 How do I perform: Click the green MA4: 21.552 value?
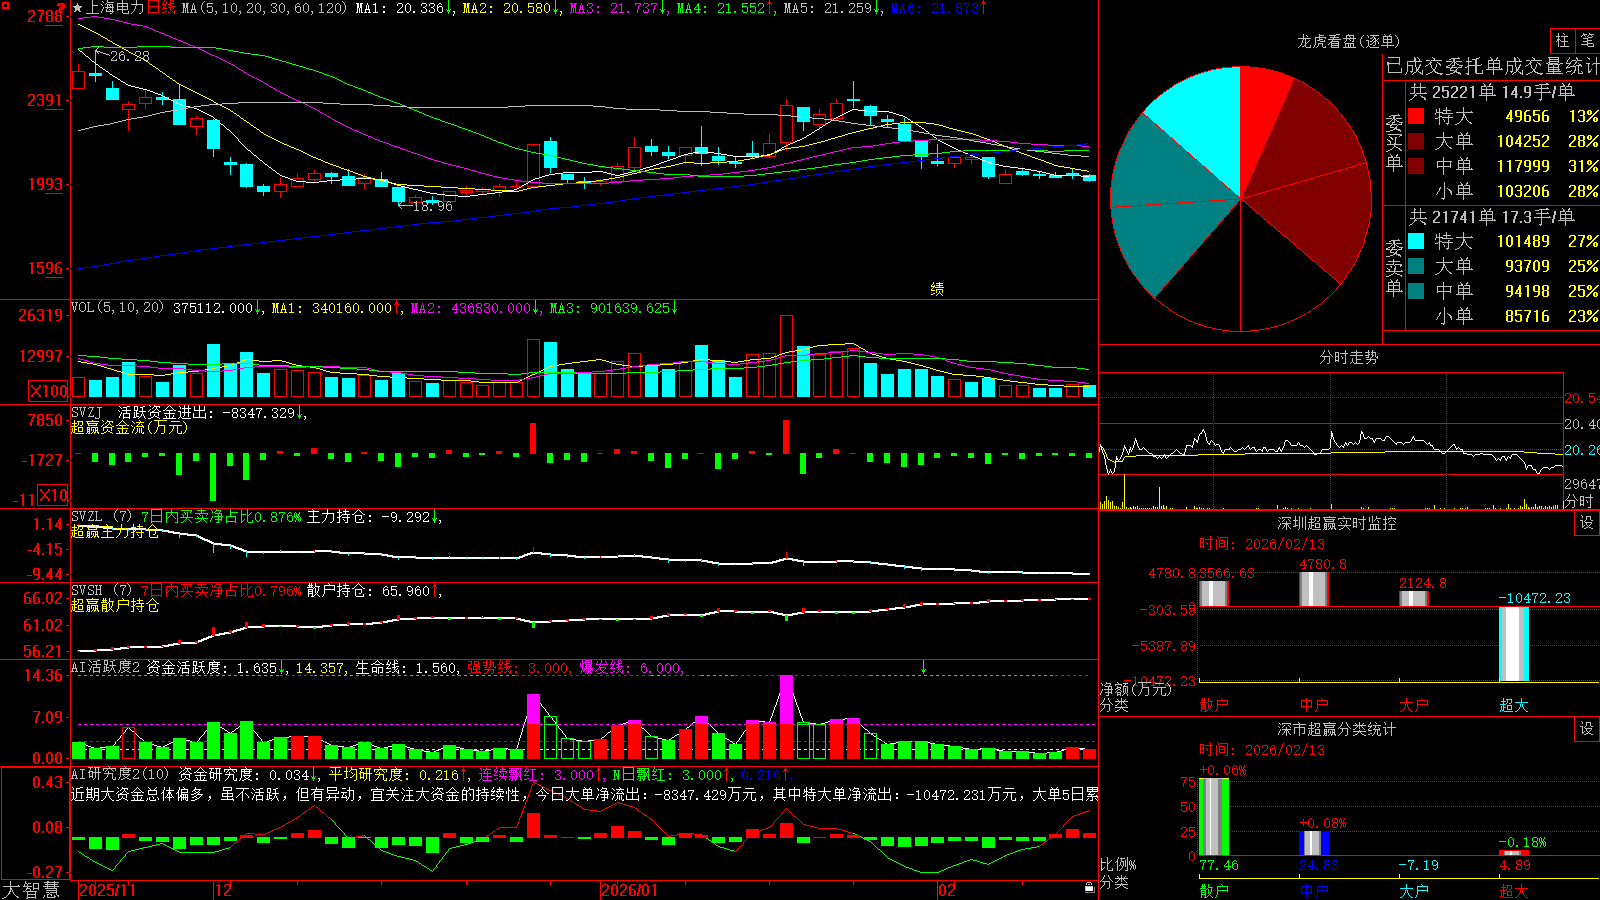(x=723, y=8)
